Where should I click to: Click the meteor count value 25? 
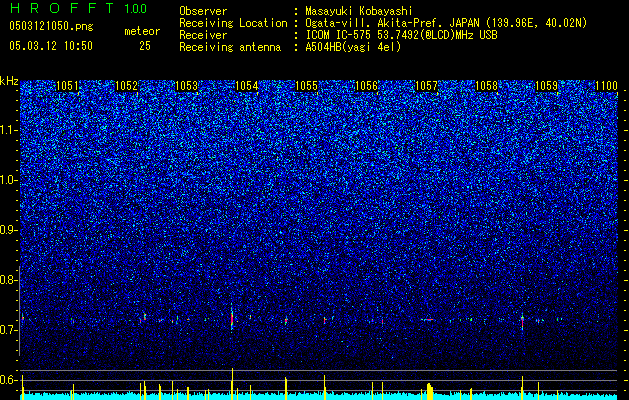click(145, 46)
